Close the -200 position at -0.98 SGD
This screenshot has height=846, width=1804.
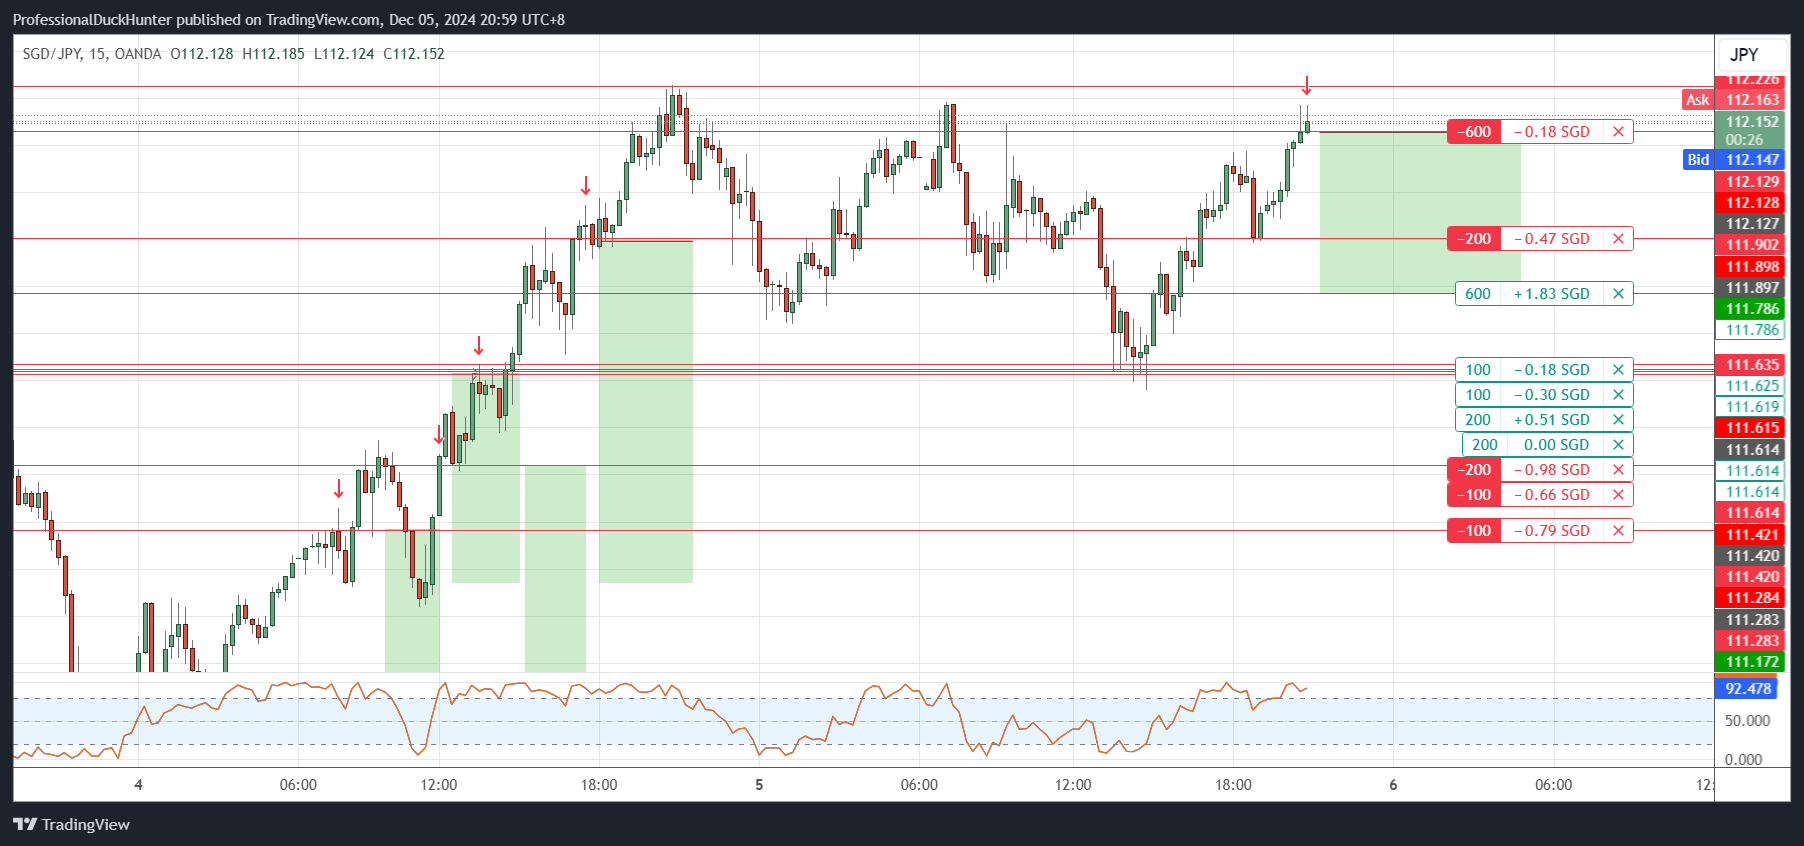point(1618,470)
